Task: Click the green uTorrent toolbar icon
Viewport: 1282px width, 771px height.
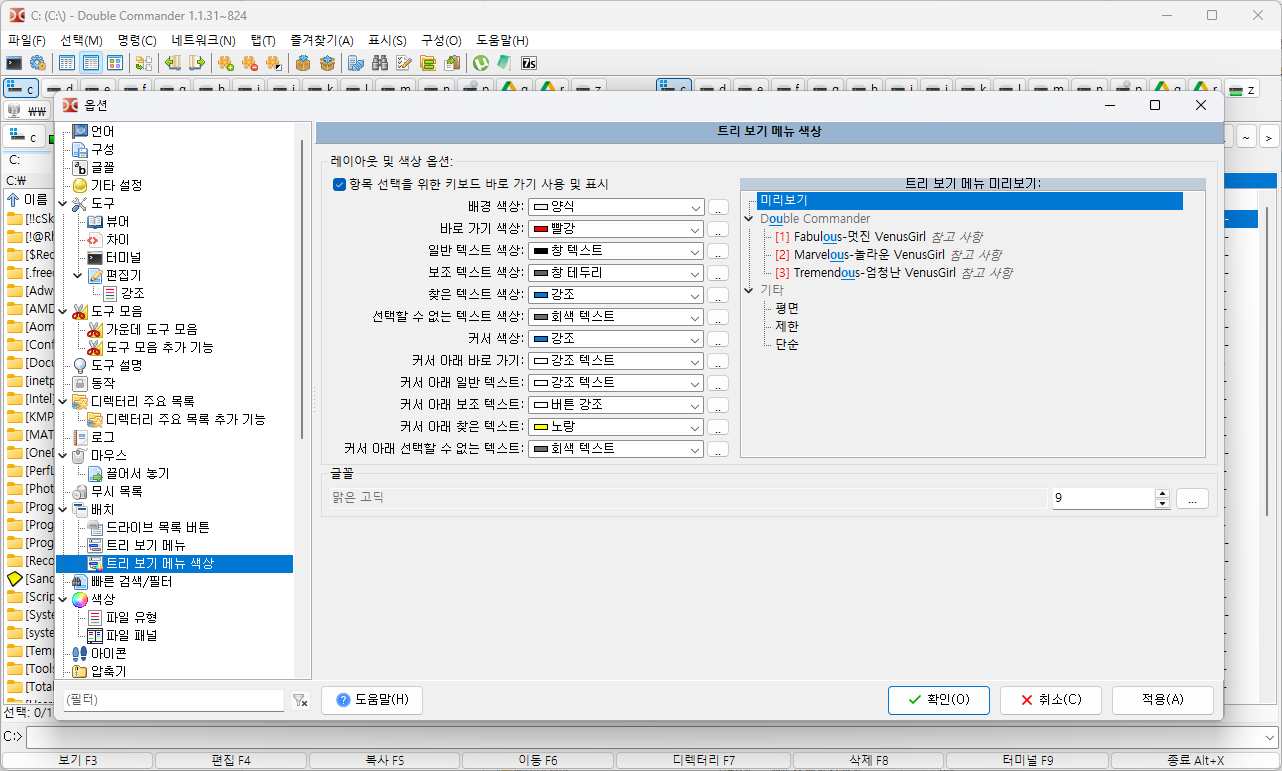Action: coord(481,63)
